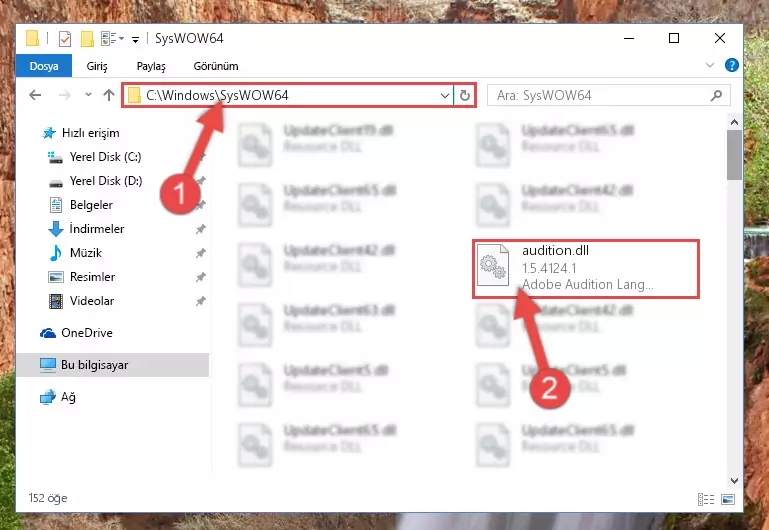Viewport: 769px width, 530px height.
Task: Click the audition.dll gear file icon
Action: click(x=493, y=265)
